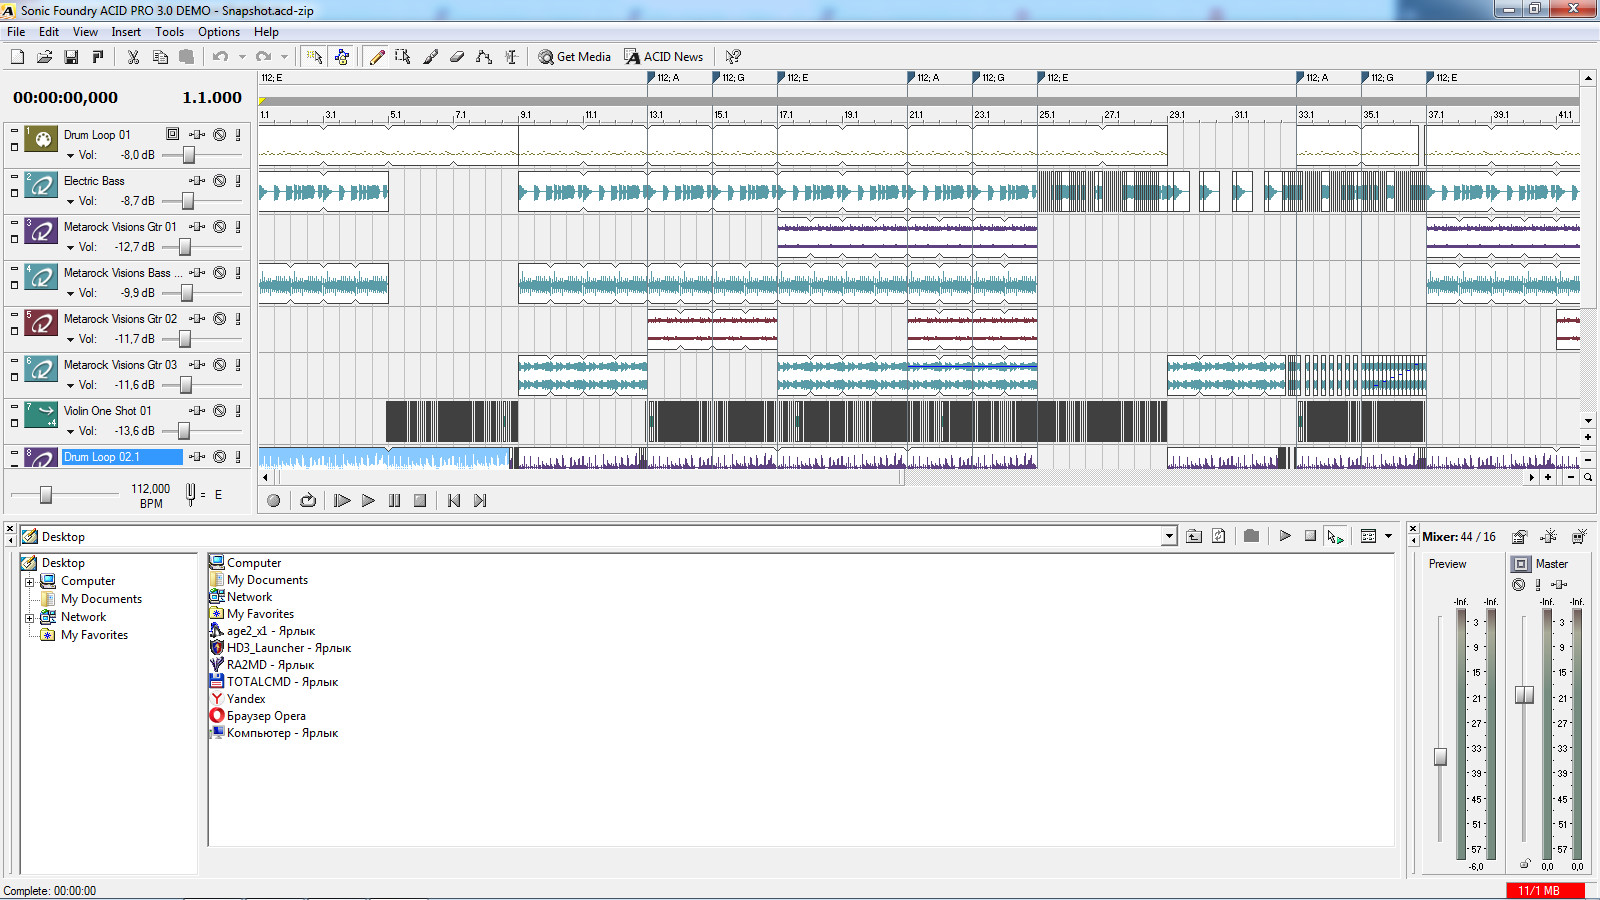The height and width of the screenshot is (900, 1600).
Task: Click the BPM tempo slider handle
Action: tap(46, 495)
